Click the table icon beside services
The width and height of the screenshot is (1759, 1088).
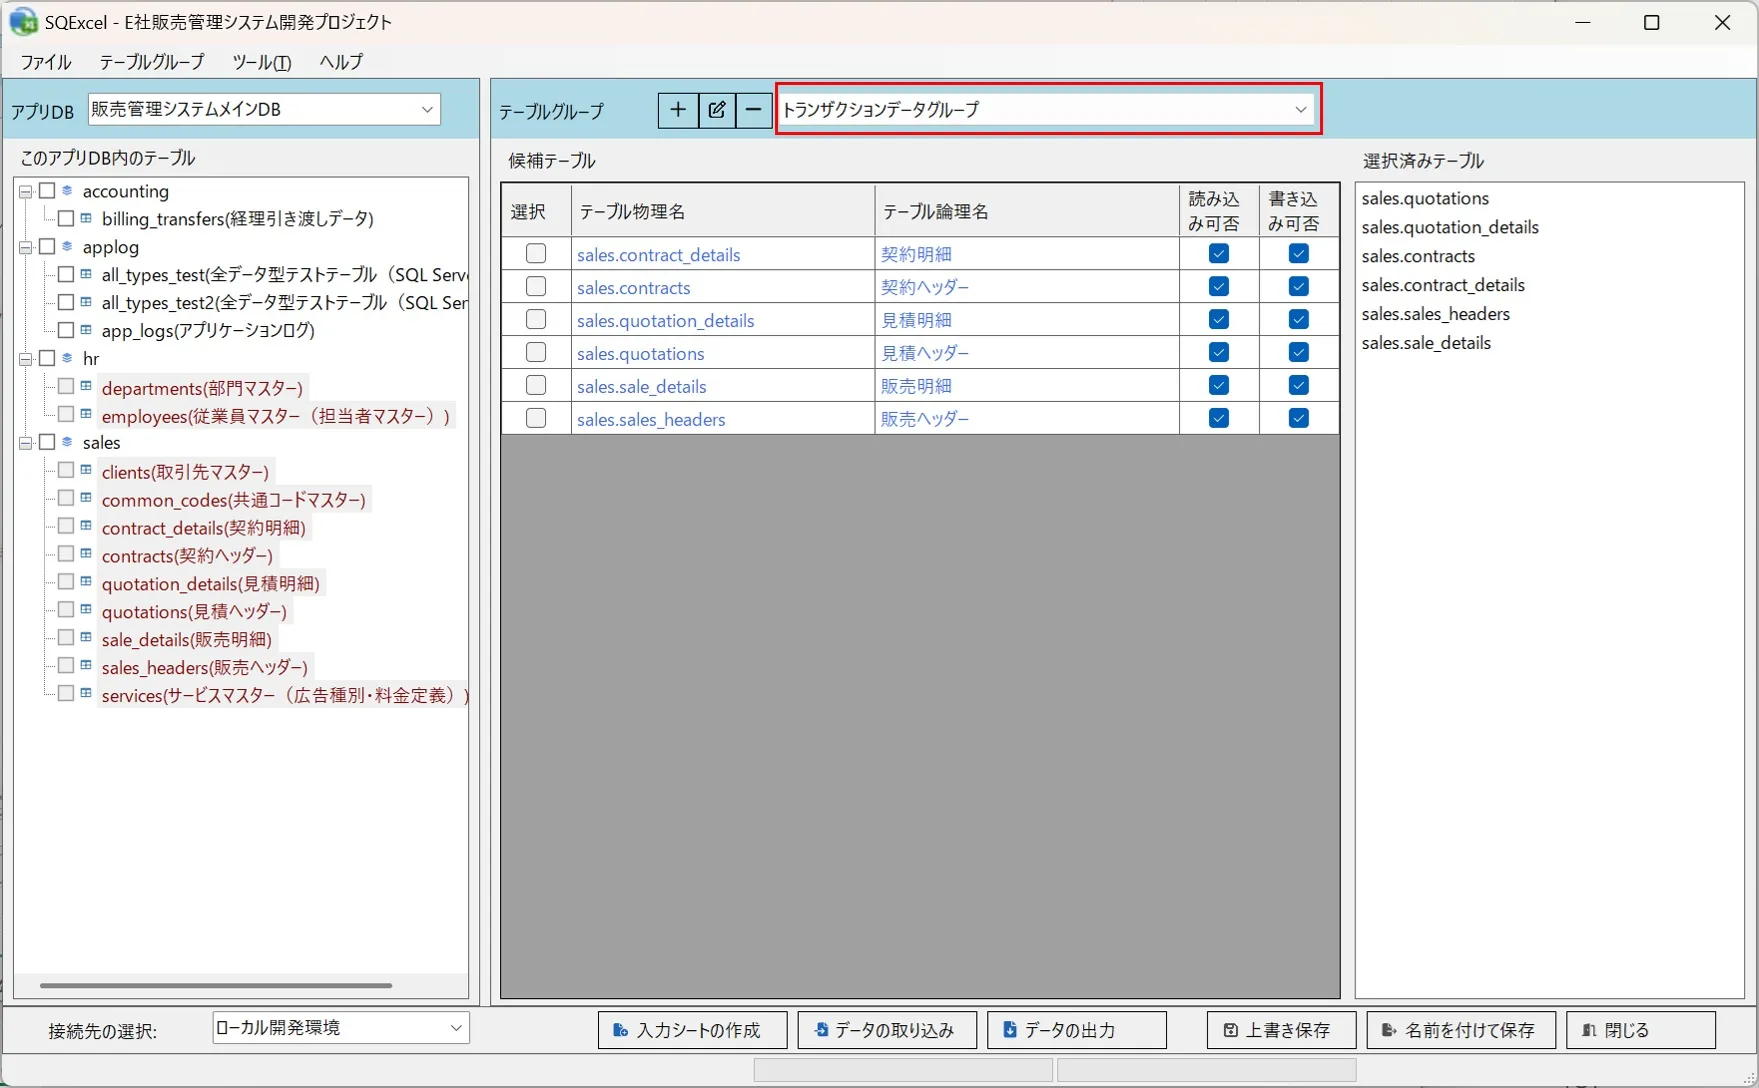pyautogui.click(x=87, y=693)
